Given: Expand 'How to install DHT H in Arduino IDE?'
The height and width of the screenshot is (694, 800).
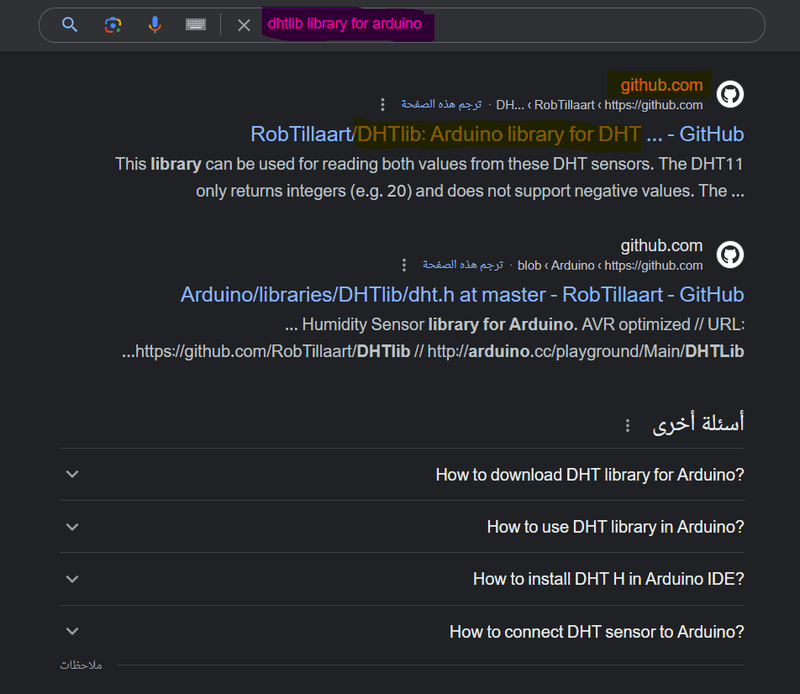Looking at the screenshot, I should [402, 579].
